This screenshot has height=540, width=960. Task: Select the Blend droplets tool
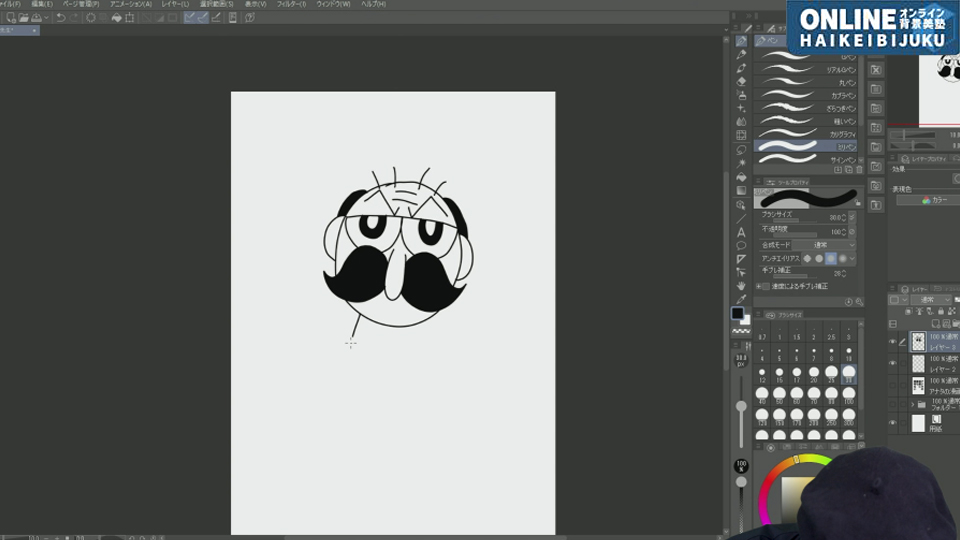[741, 122]
